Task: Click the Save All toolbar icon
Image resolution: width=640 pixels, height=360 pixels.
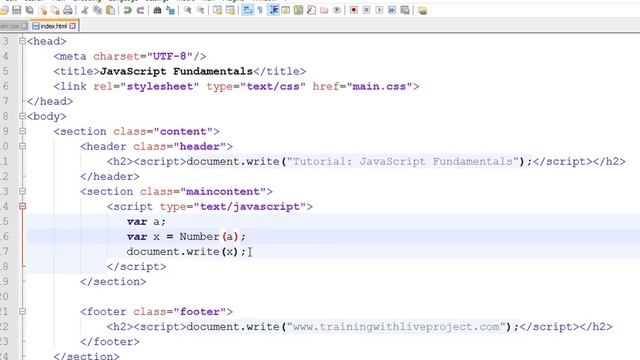Action: pyautogui.click(x=29, y=10)
